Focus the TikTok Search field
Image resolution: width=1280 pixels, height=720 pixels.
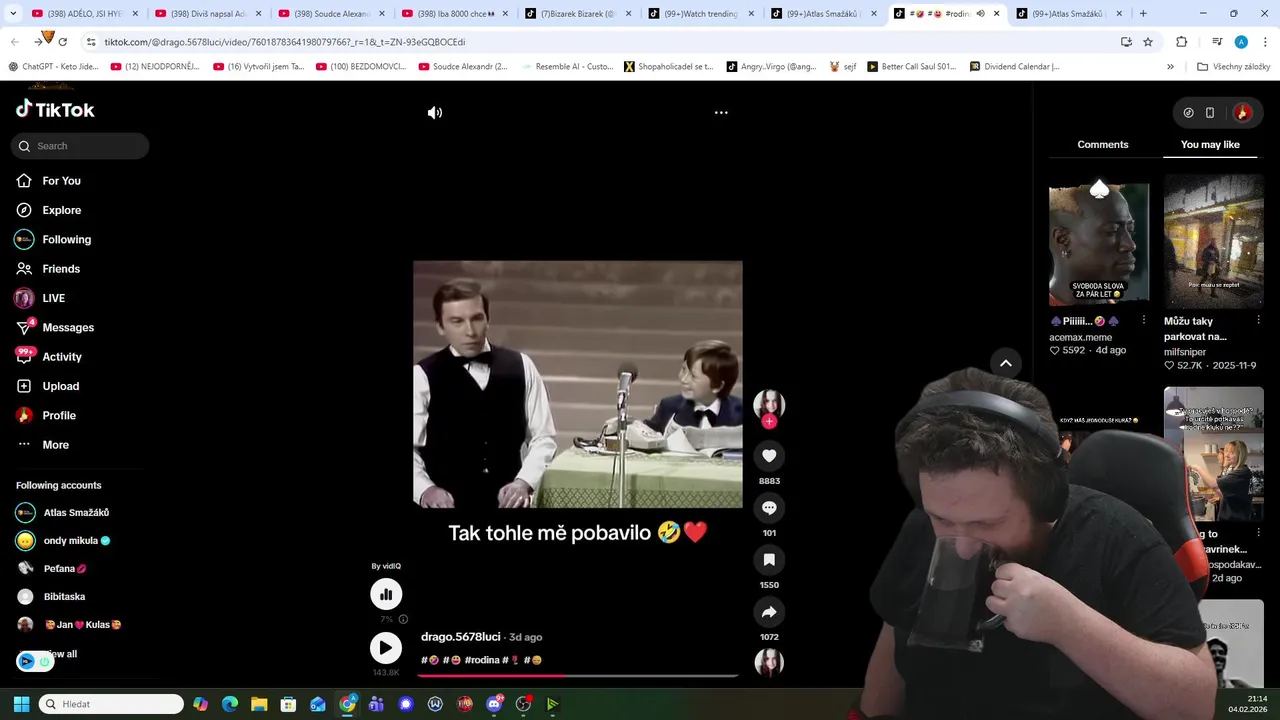[80, 146]
